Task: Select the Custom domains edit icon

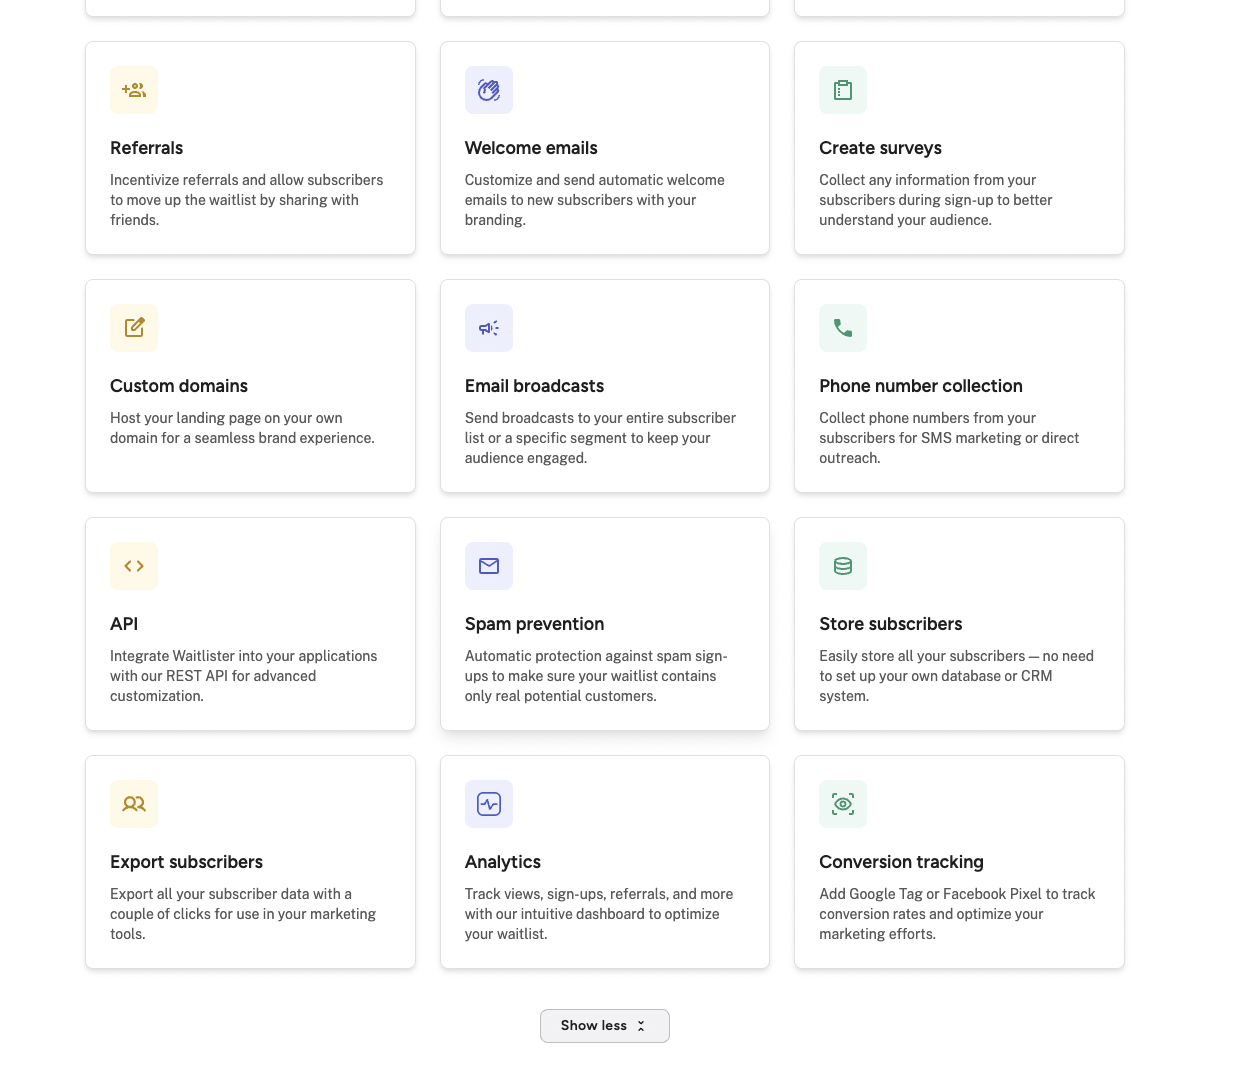Action: point(133,328)
